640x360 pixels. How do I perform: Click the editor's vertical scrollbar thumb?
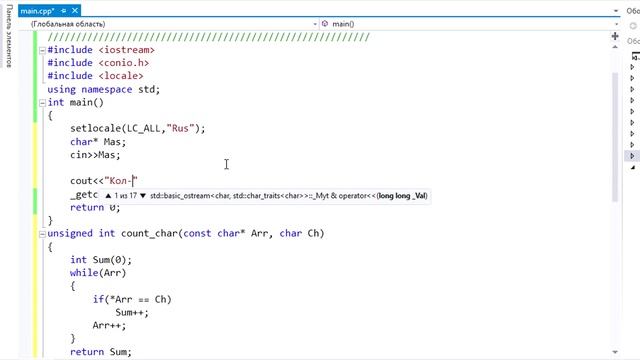pyautogui.click(x=615, y=137)
